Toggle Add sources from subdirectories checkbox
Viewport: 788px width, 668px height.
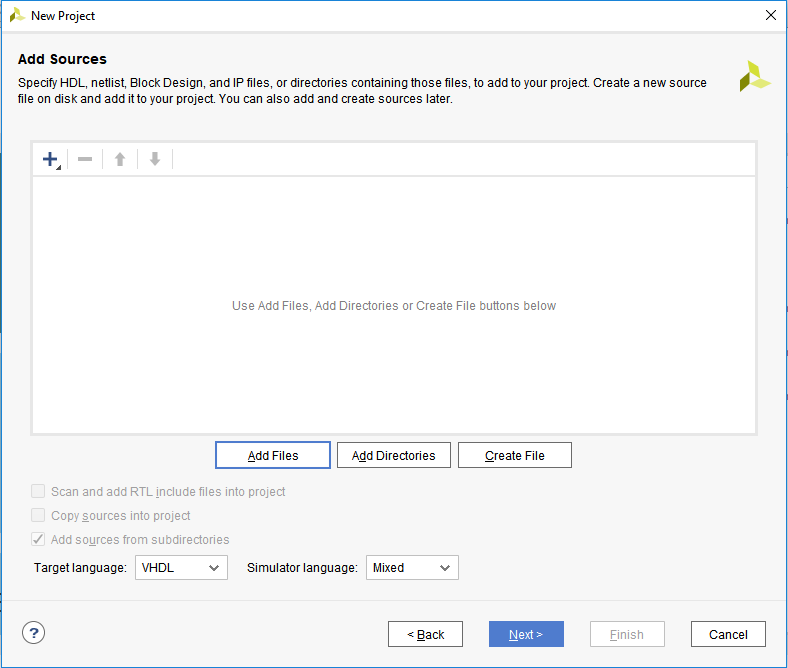[x=38, y=539]
